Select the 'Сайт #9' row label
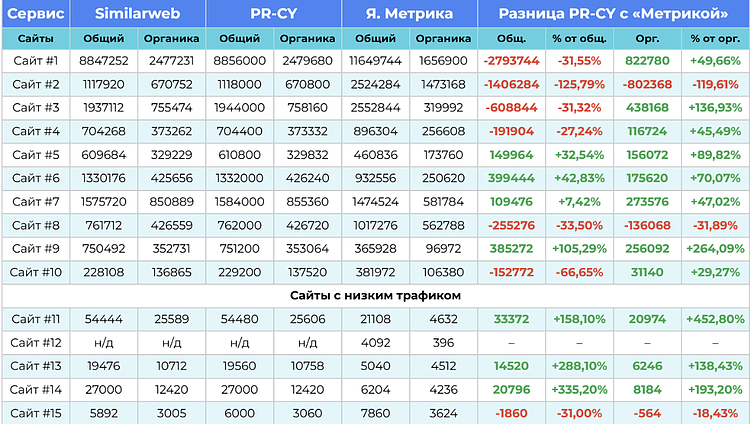 pyautogui.click(x=36, y=249)
